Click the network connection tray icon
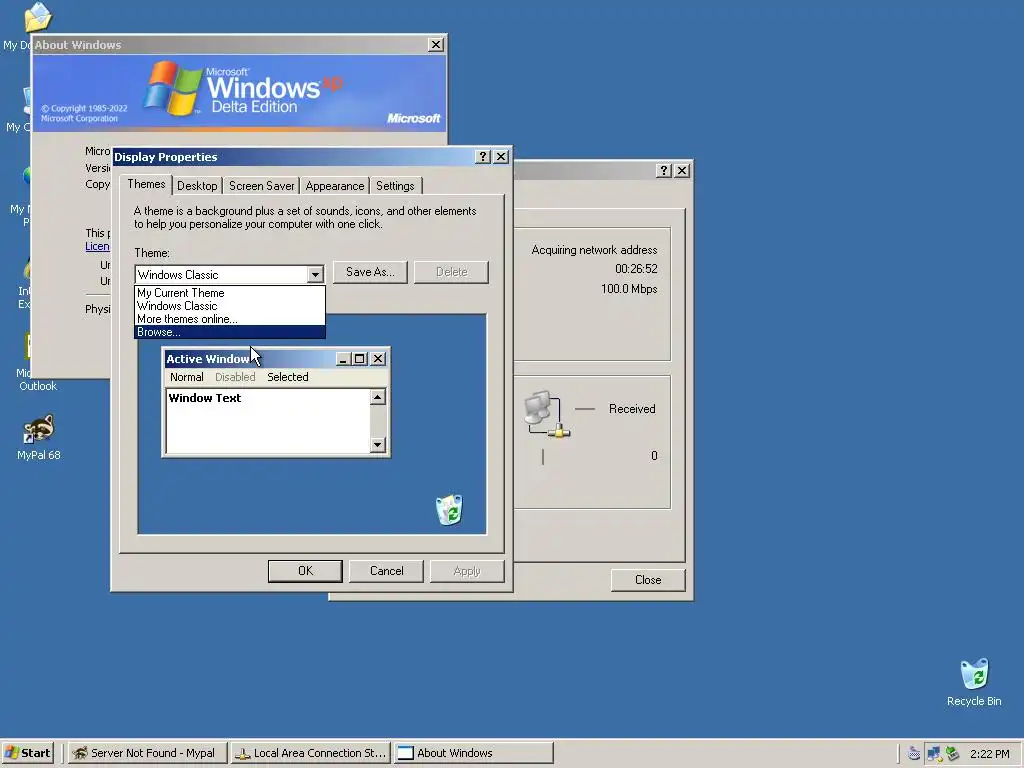This screenshot has height=768, width=1024. coord(933,754)
